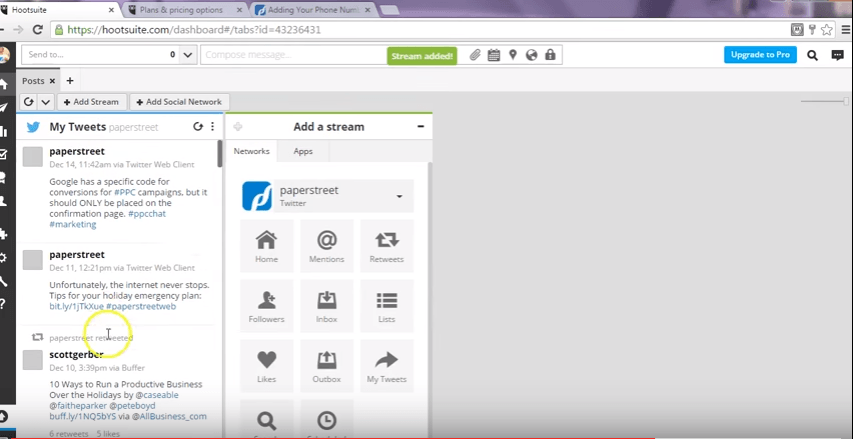Image resolution: width=853 pixels, height=439 pixels.
Task: Click the #PPC hashtag link
Action: click(125, 192)
